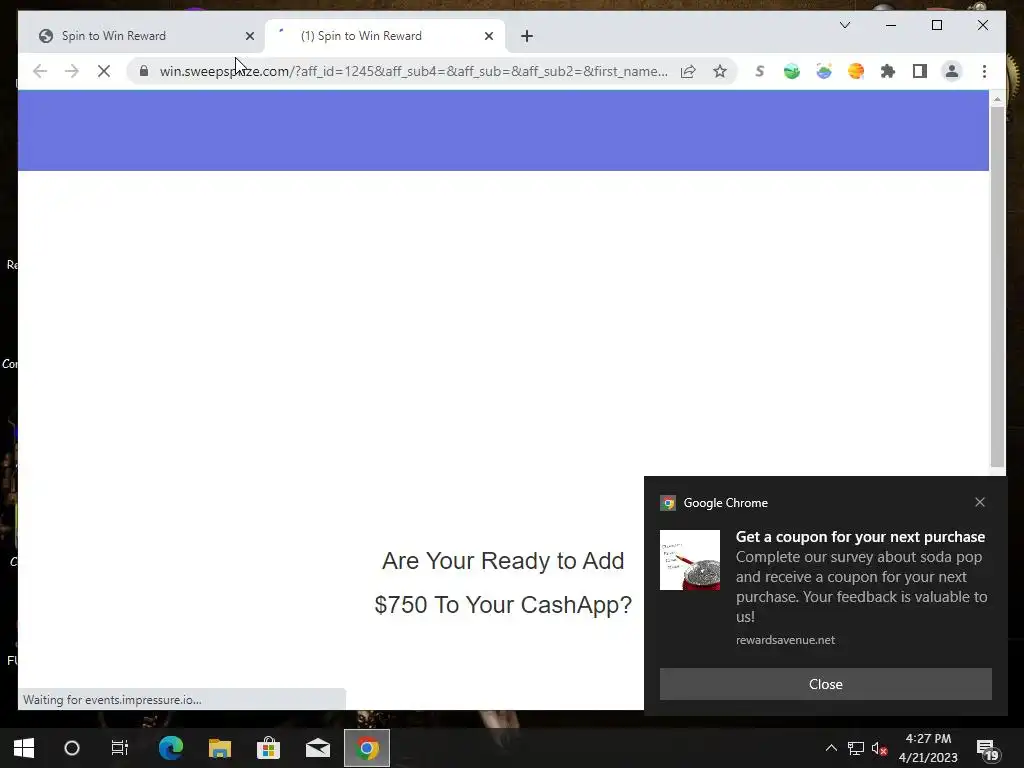Viewport: 1024px width, 768px height.
Task: Open the blue globe extension icon
Action: click(x=824, y=71)
